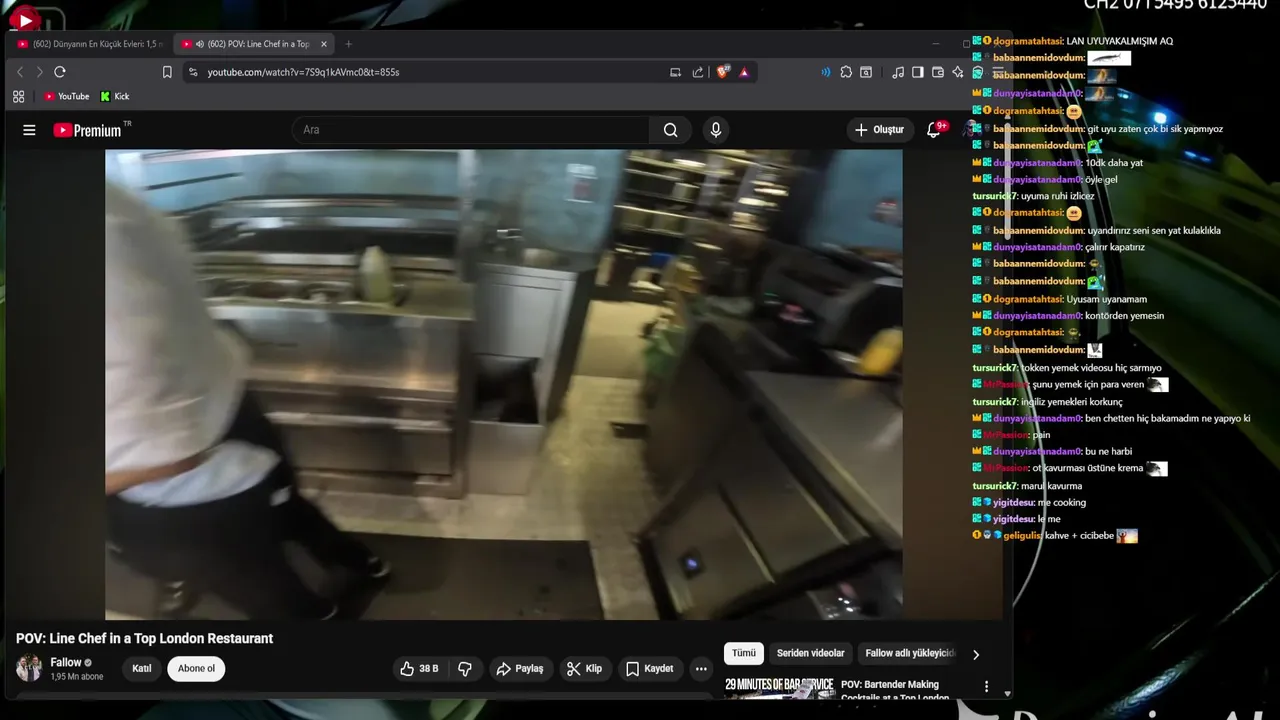1280x720 pixels.
Task: Open the tab search icon
Action: [x=866, y=72]
